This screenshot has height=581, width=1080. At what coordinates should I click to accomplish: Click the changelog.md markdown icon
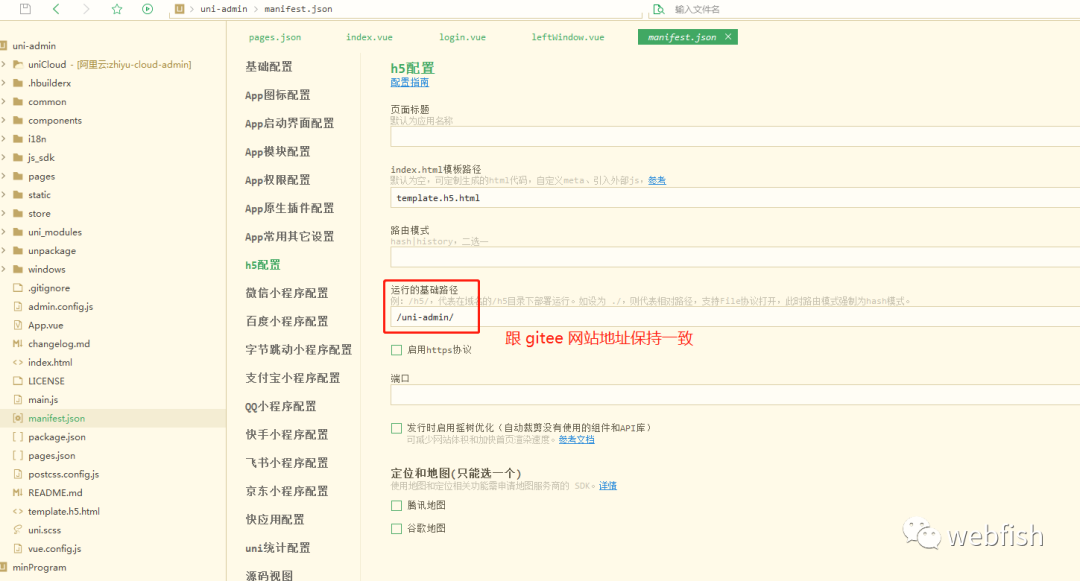18,344
